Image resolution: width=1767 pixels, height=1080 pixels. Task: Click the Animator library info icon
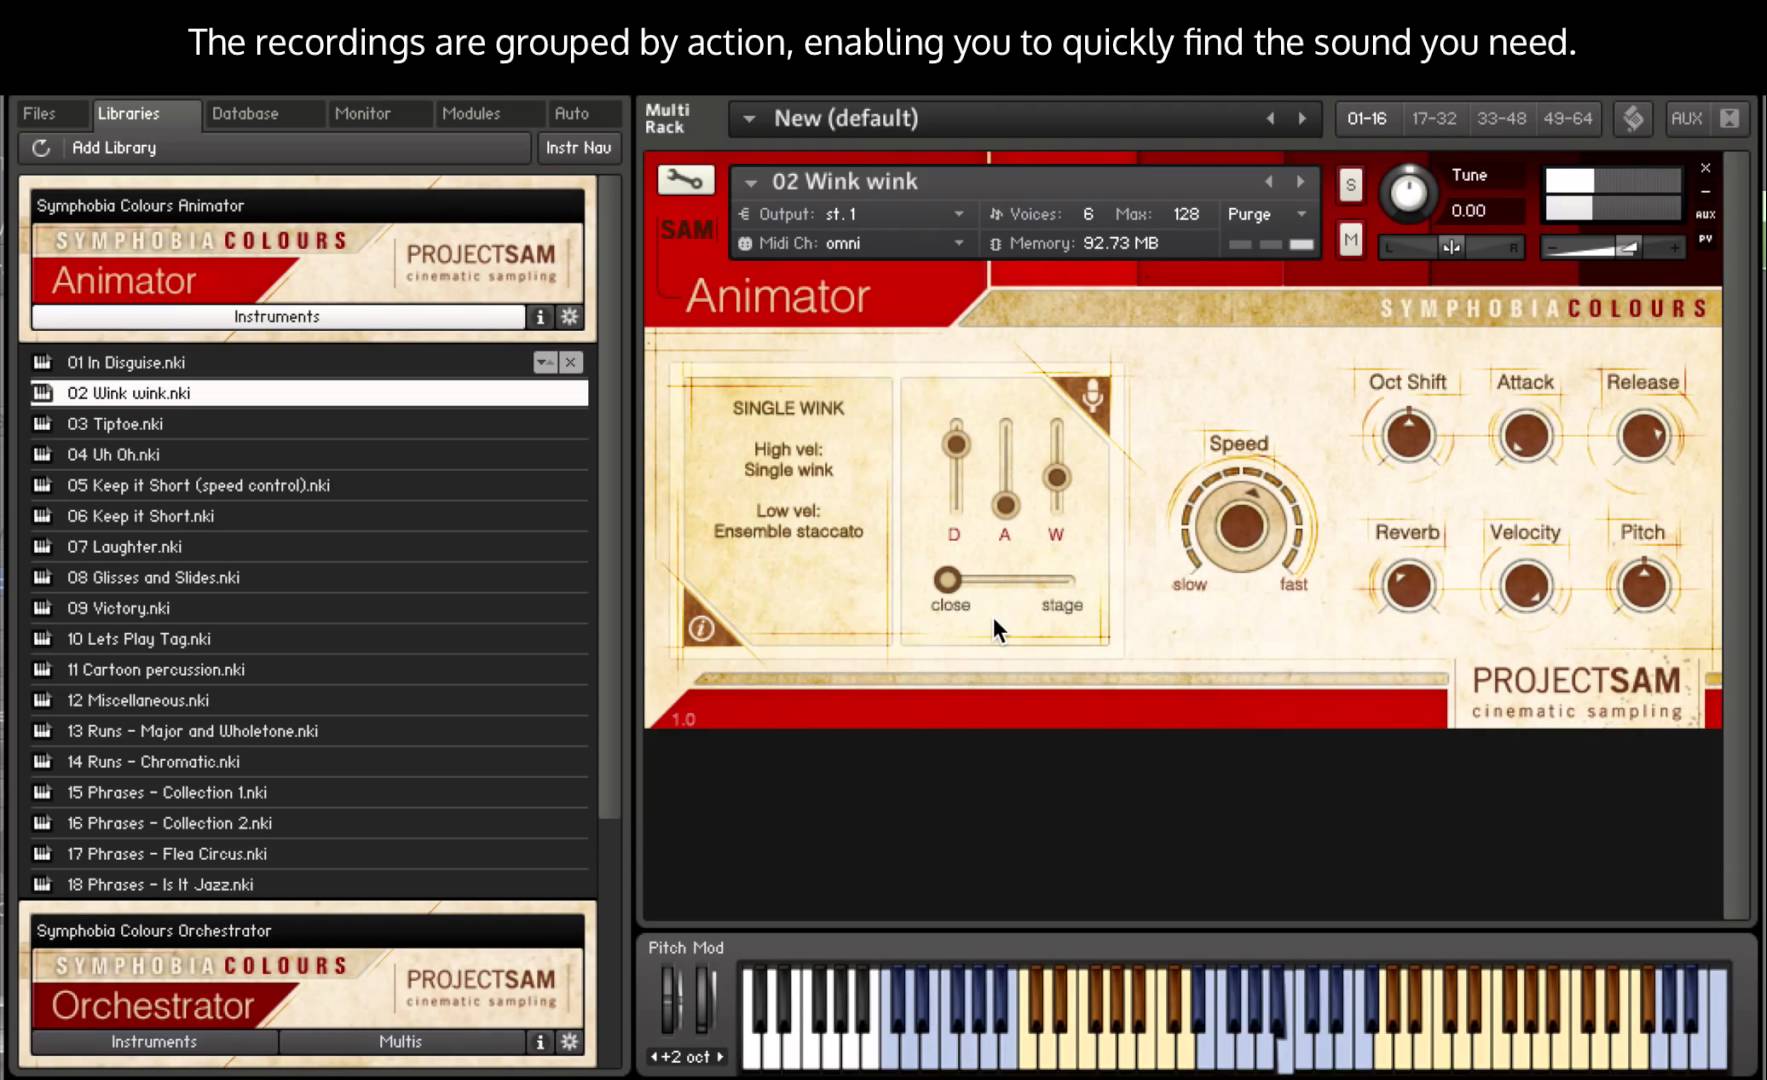[540, 317]
